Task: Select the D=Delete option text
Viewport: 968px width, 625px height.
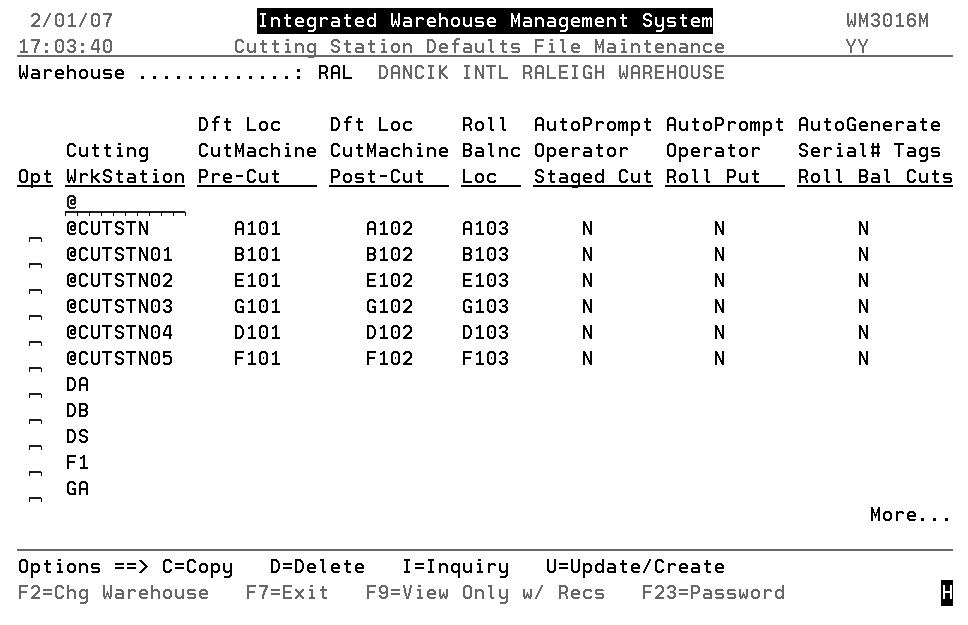Action: (317, 567)
